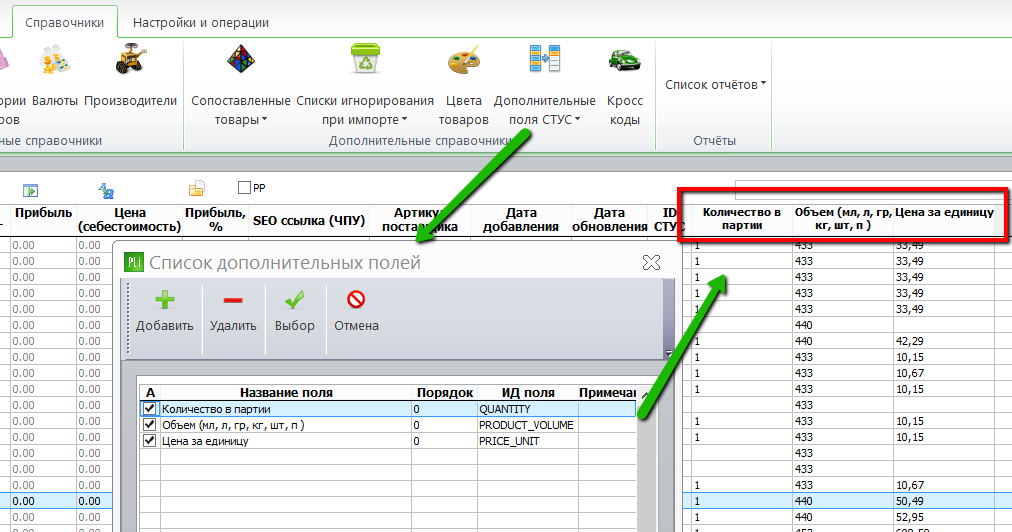Toggle the PP checkbox
This screenshot has height=532, width=1012.
tap(244, 188)
